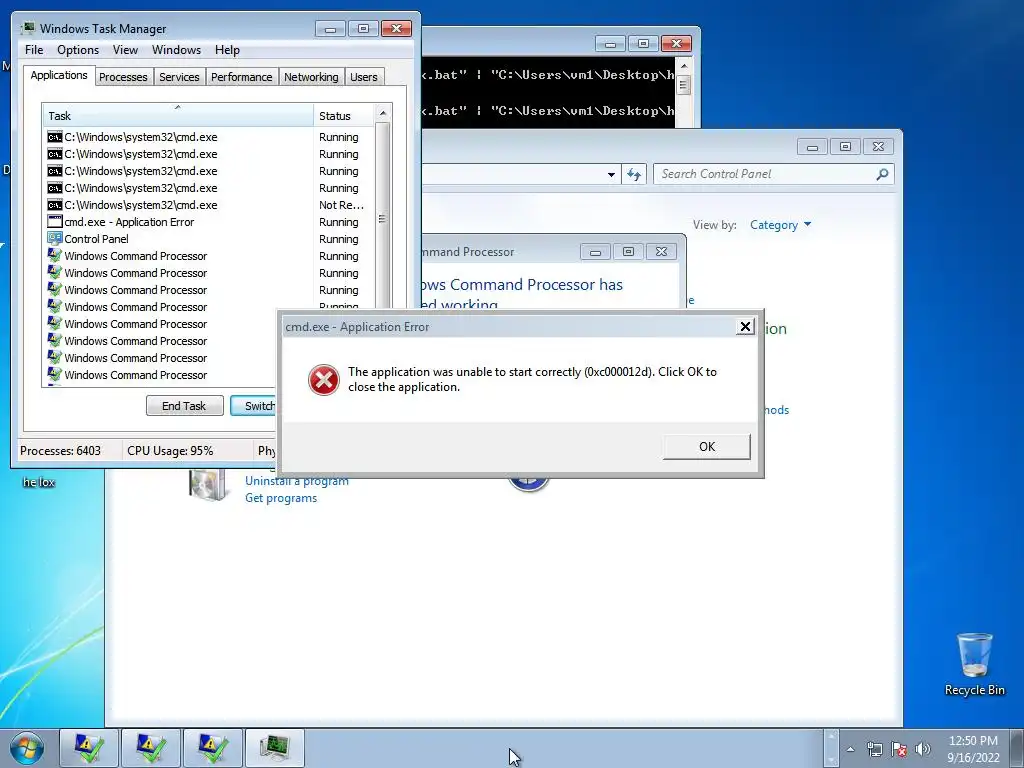The width and height of the screenshot is (1024, 768).
Task: Click the 'CPU Usage: 95%' status bar entry
Action: coord(170,451)
